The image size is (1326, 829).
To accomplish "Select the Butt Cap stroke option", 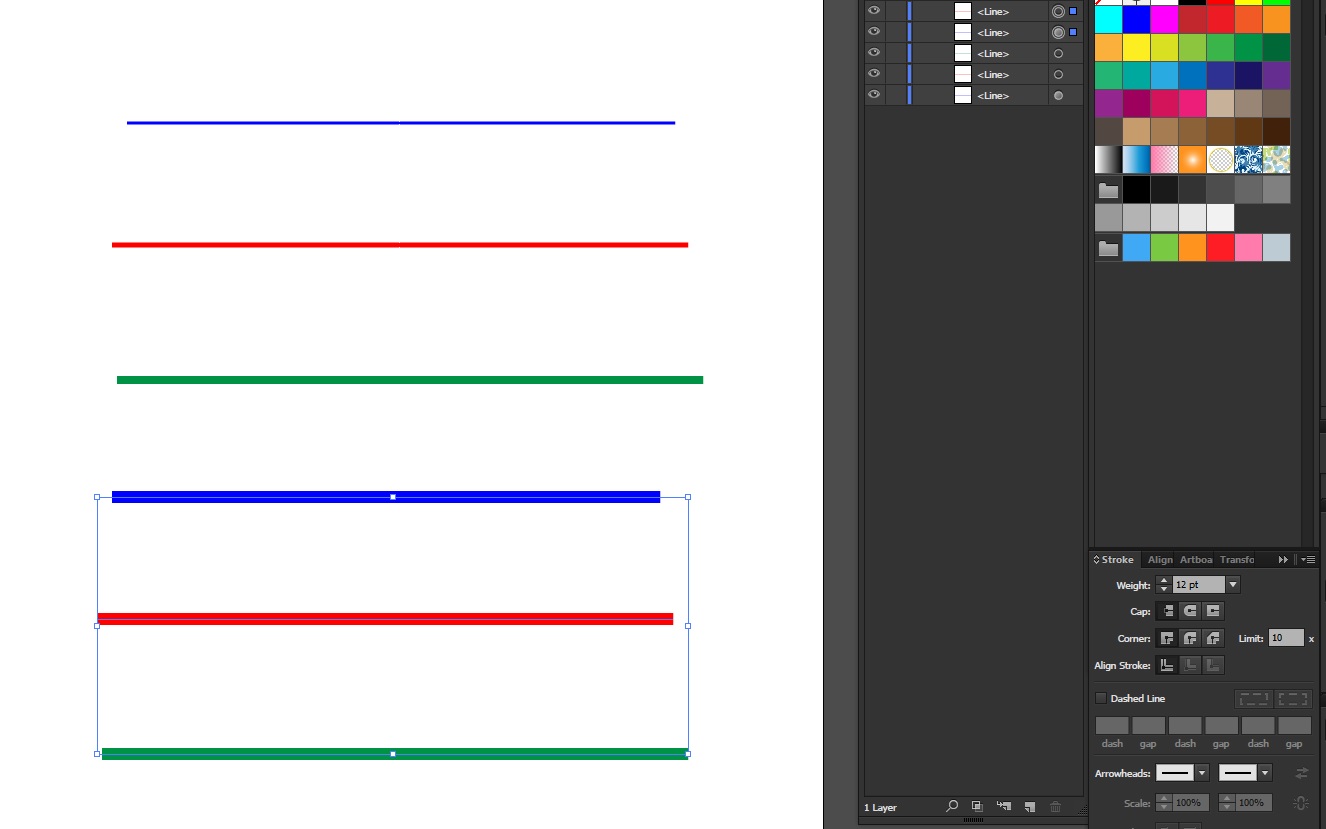I will pyautogui.click(x=1166, y=611).
